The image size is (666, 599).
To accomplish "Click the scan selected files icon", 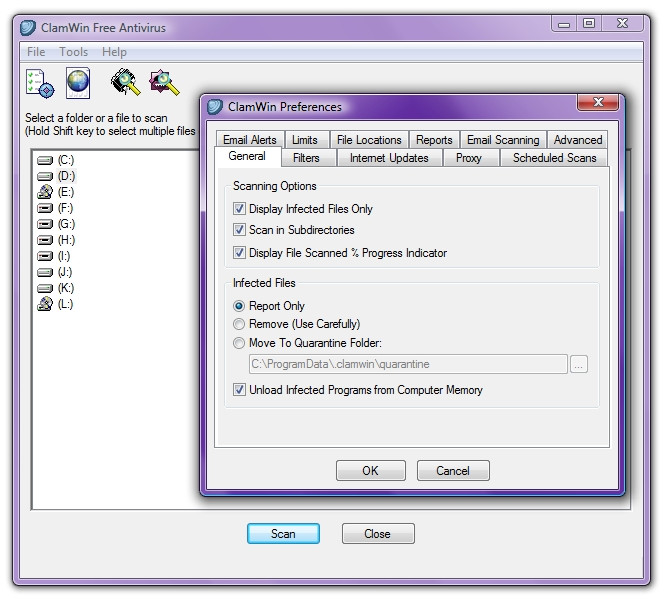I will [164, 83].
